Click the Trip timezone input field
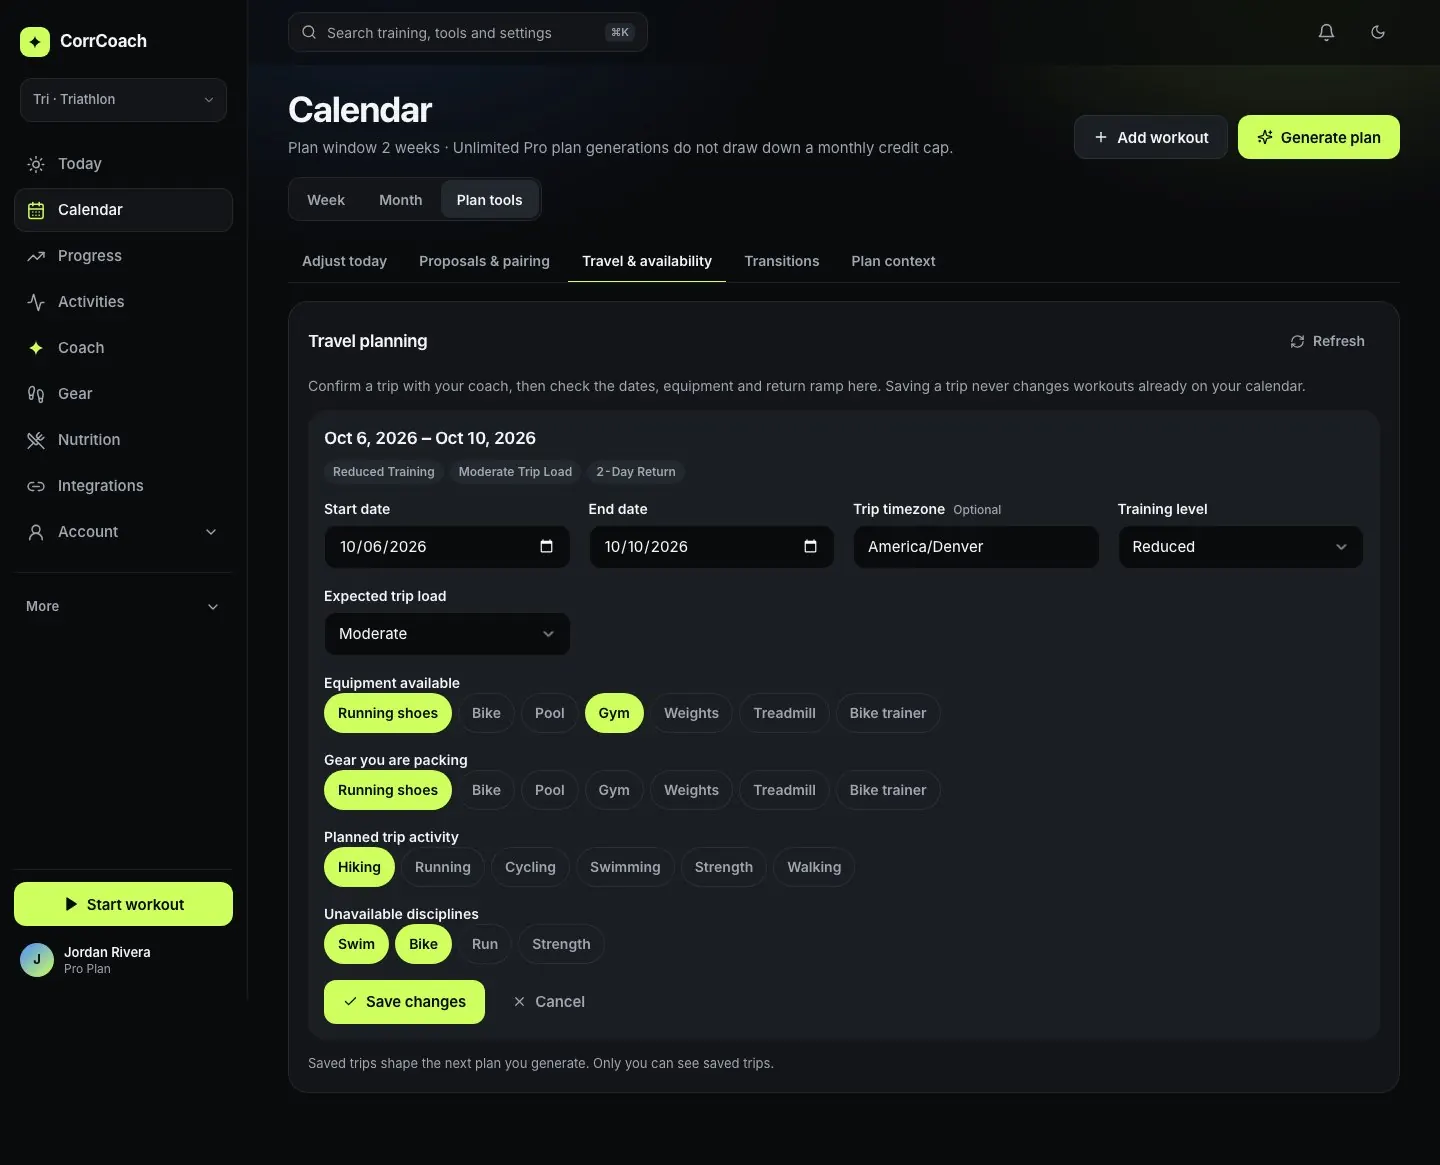This screenshot has width=1440, height=1165. point(976,547)
